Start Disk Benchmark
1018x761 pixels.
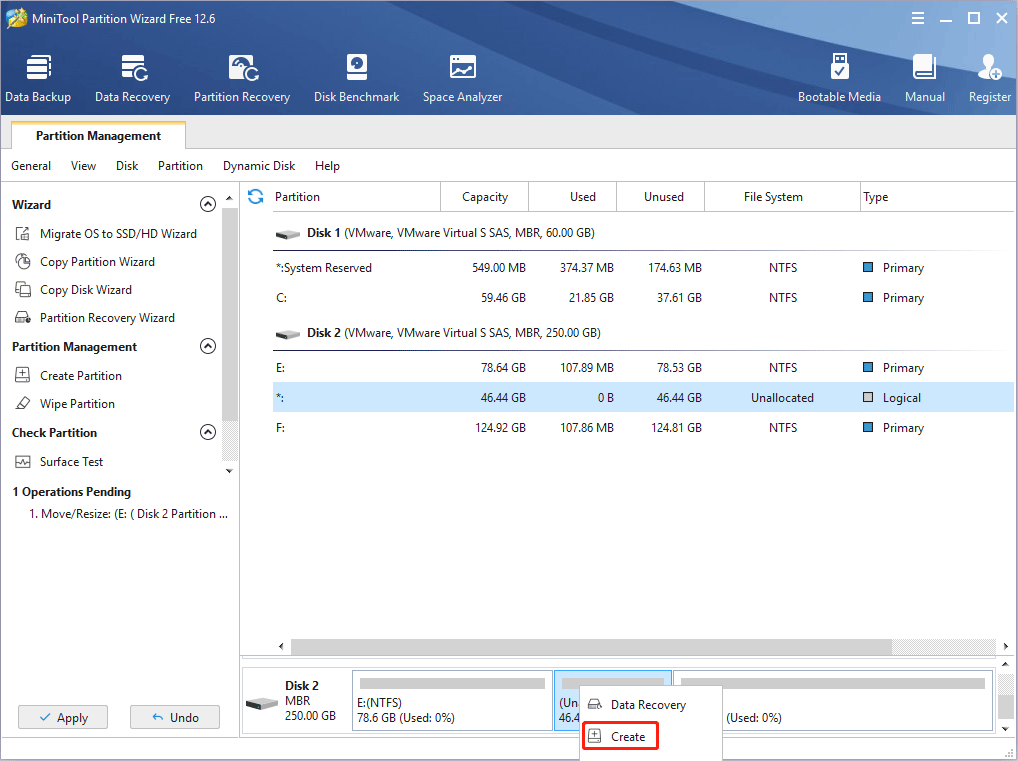[356, 79]
